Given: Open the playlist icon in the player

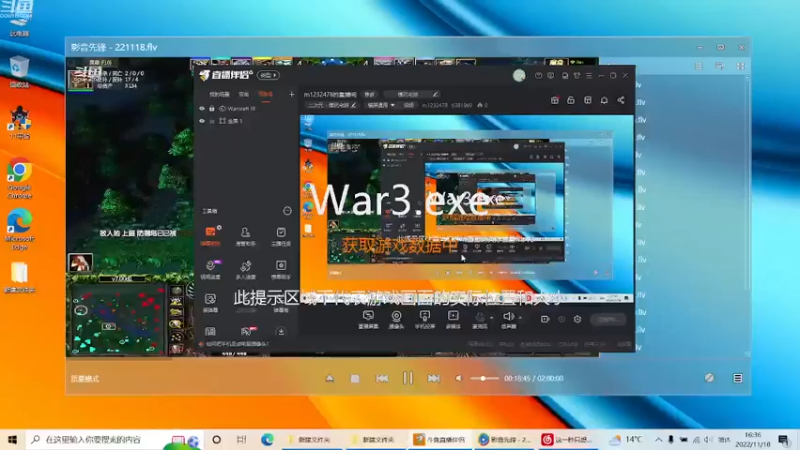Looking at the screenshot, I should pyautogui.click(x=738, y=378).
